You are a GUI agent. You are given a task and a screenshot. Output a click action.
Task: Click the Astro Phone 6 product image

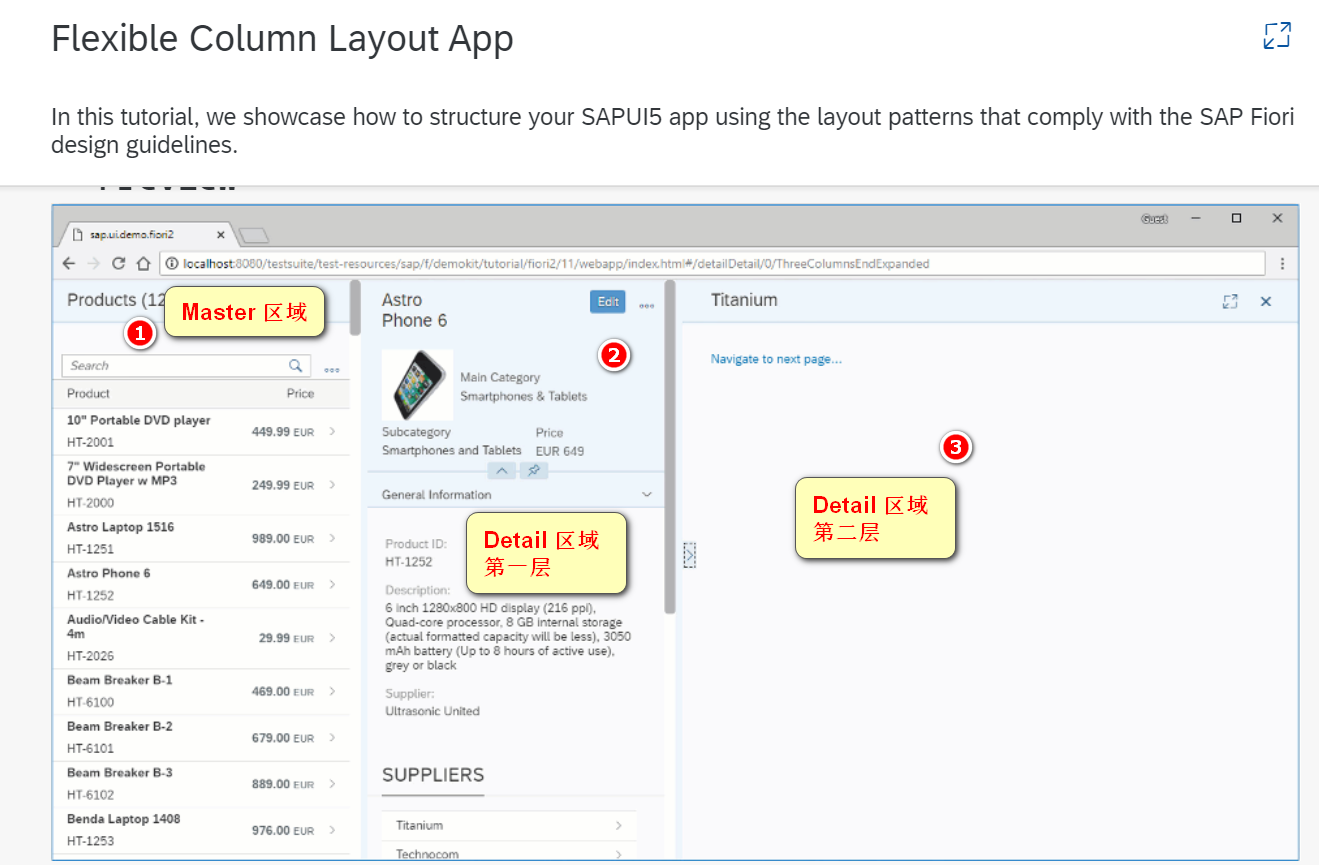pos(417,385)
